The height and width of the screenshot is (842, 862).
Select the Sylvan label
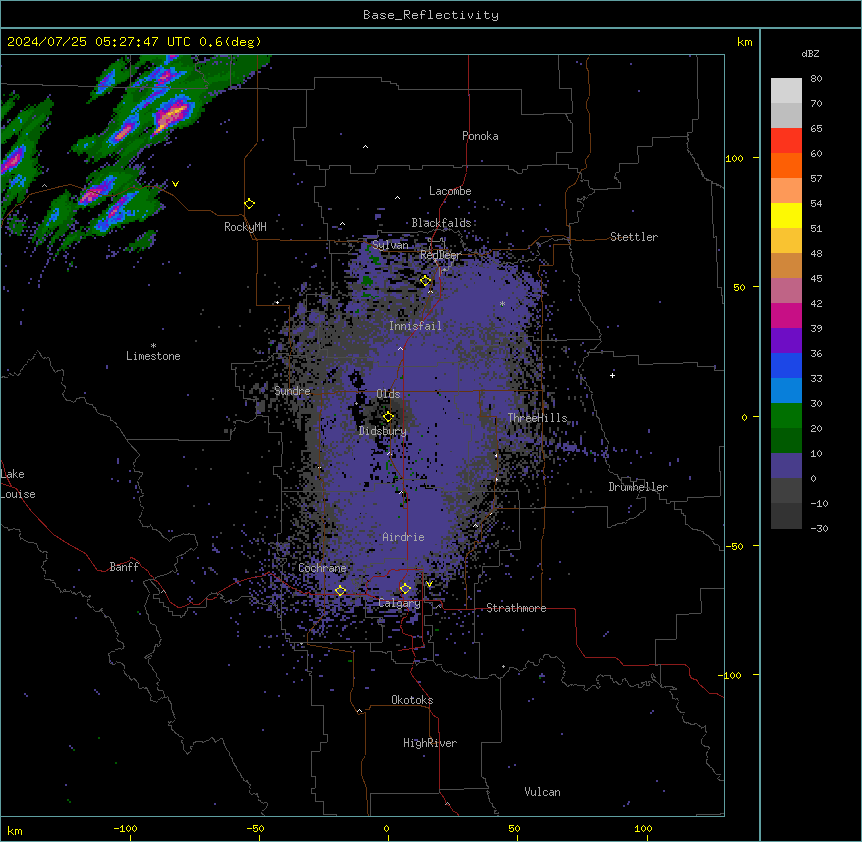click(390, 245)
